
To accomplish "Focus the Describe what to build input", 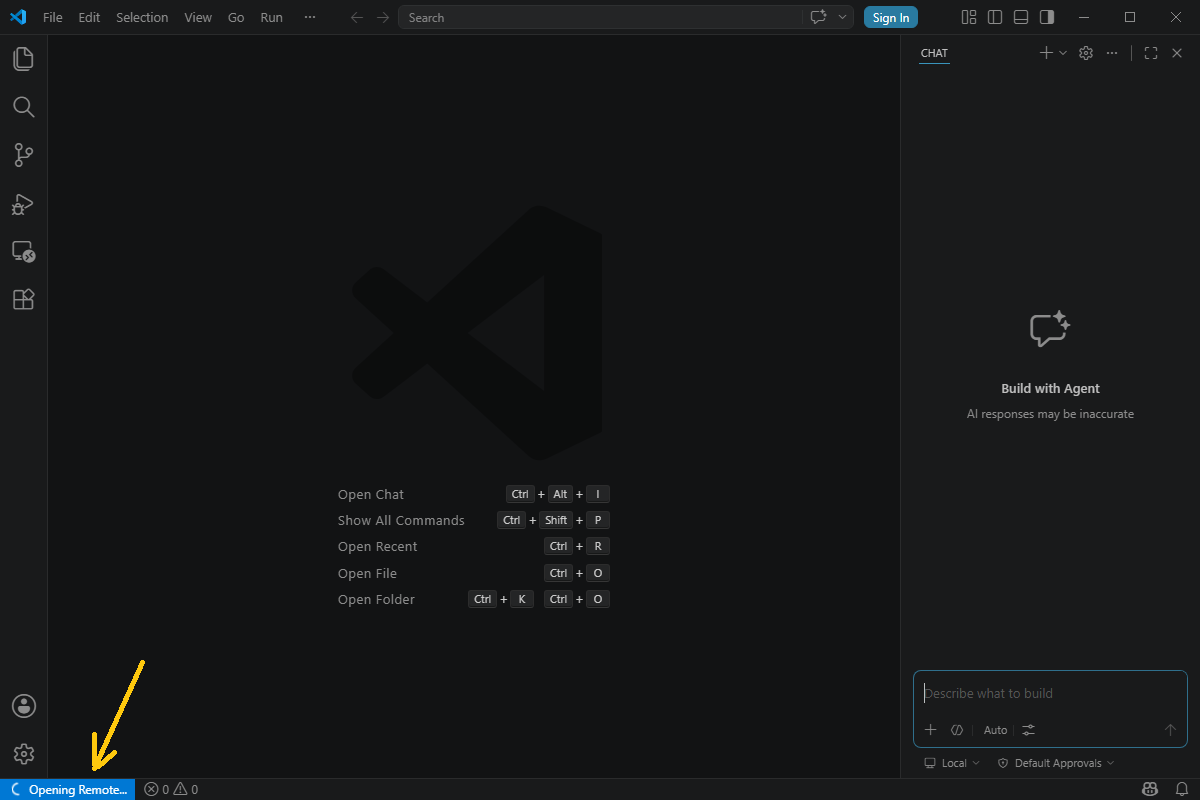I will click(x=1050, y=693).
